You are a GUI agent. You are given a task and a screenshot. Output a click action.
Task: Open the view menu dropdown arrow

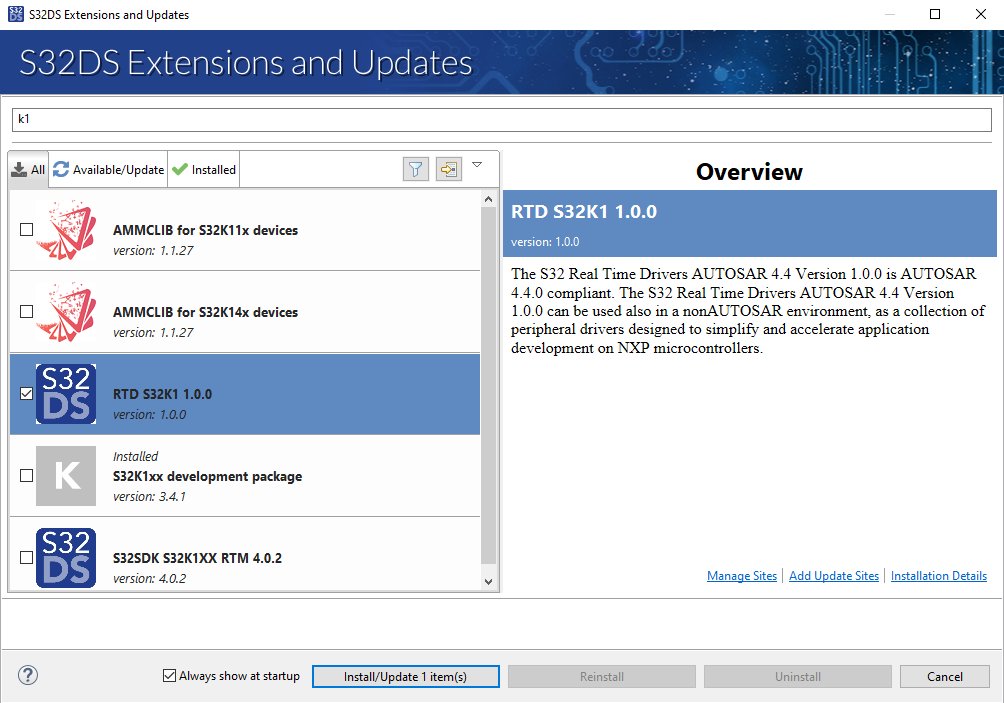pyautogui.click(x=477, y=165)
